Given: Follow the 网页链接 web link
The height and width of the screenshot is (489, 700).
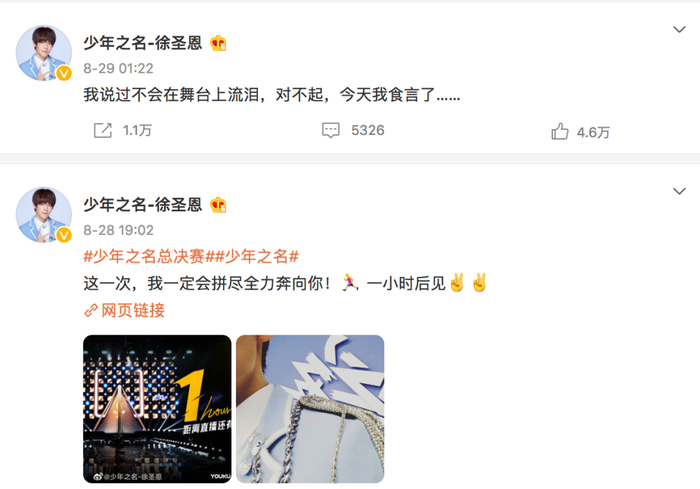Looking at the screenshot, I should pyautogui.click(x=133, y=310).
